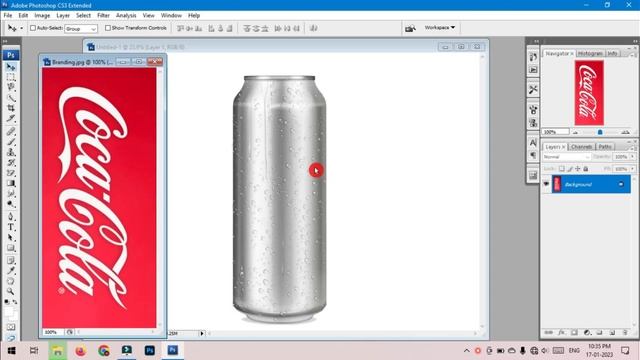This screenshot has height=360, width=640.
Task: Enable the Auto-Select checkbox
Action: coord(33,28)
